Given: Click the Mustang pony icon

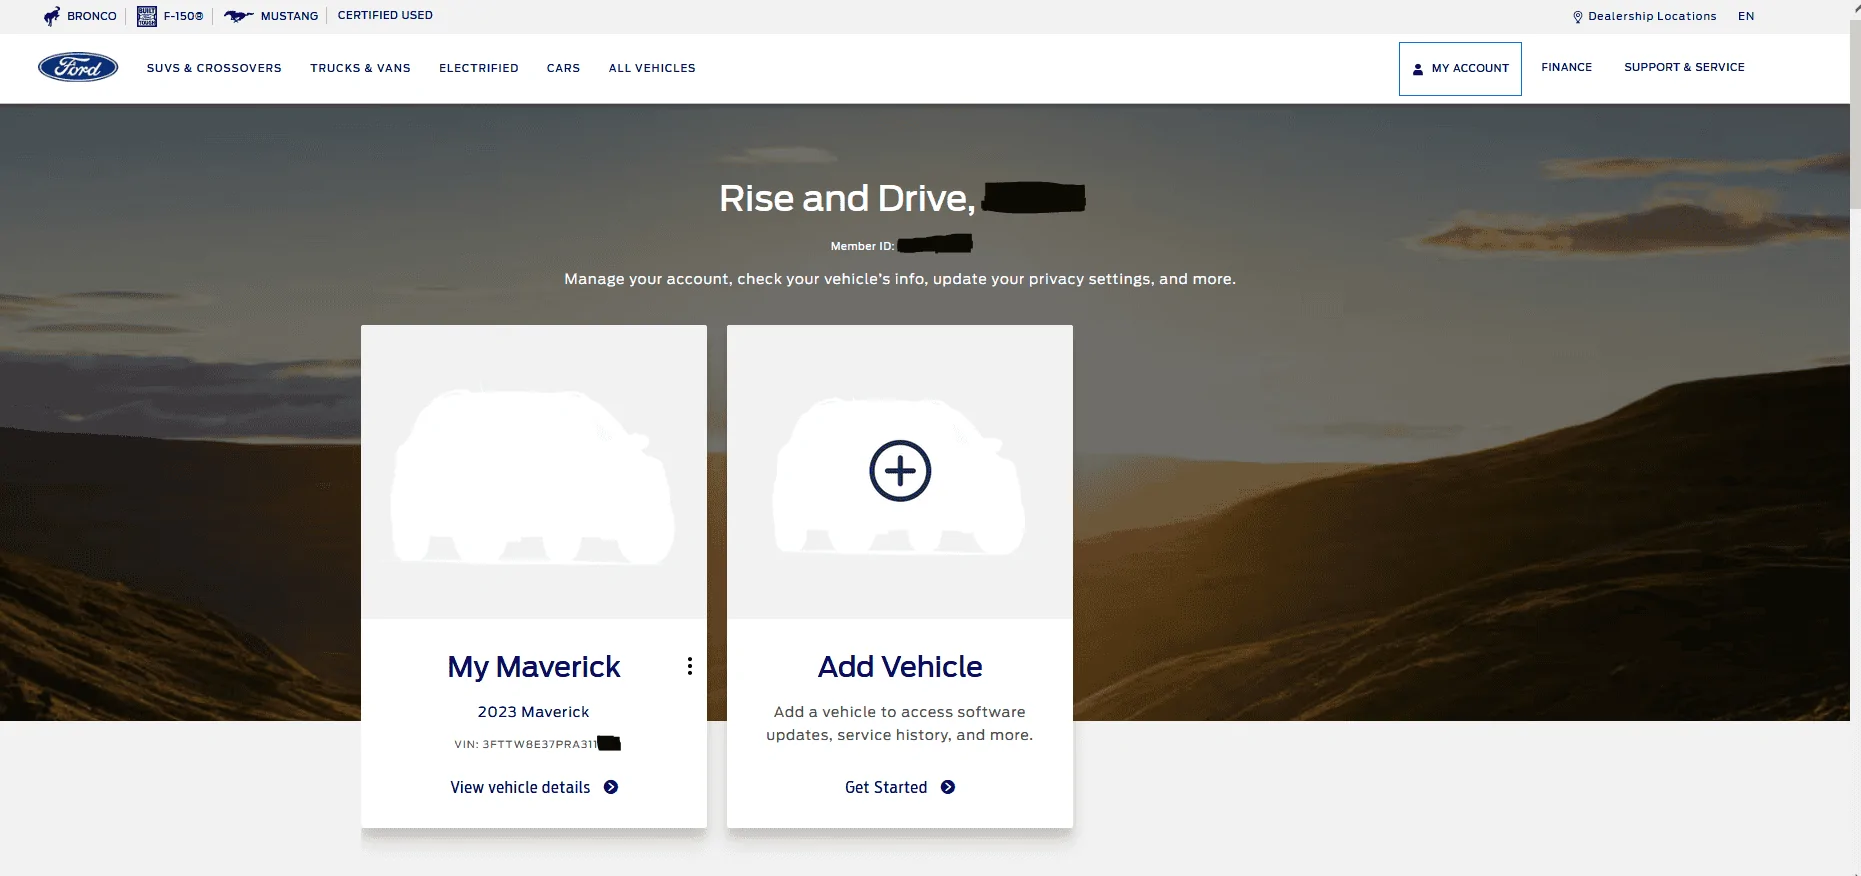Looking at the screenshot, I should [x=238, y=16].
